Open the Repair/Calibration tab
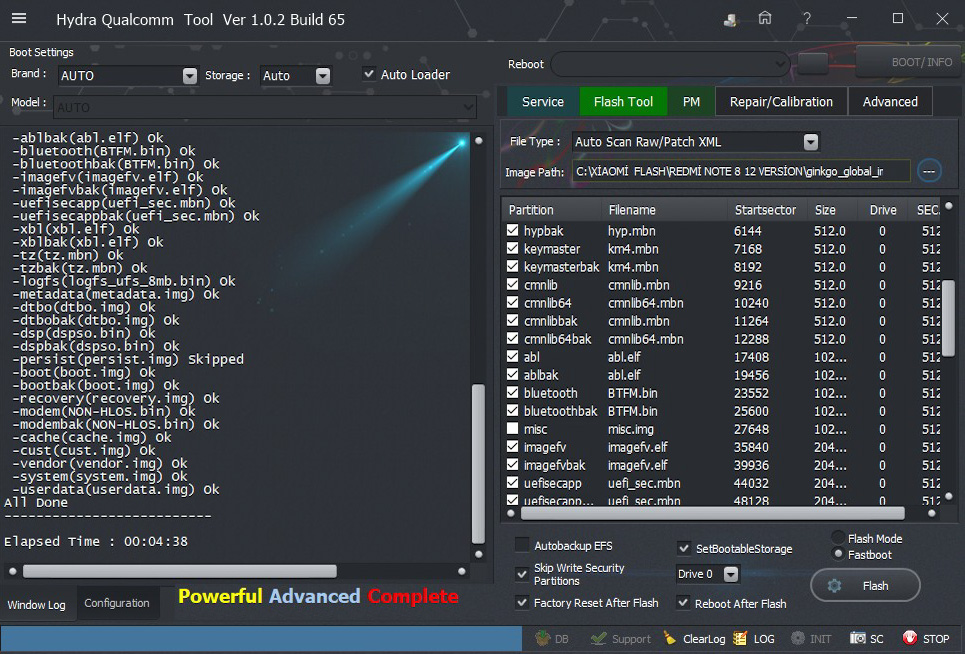This screenshot has width=965, height=654. [781, 102]
